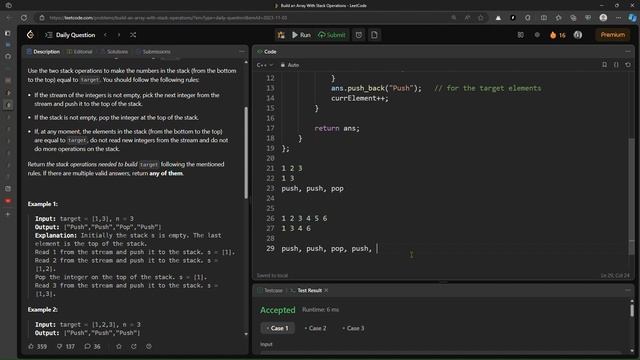The height and width of the screenshot is (360, 640).
Task: Click the description panel scrollbar
Action: (x=246, y=153)
